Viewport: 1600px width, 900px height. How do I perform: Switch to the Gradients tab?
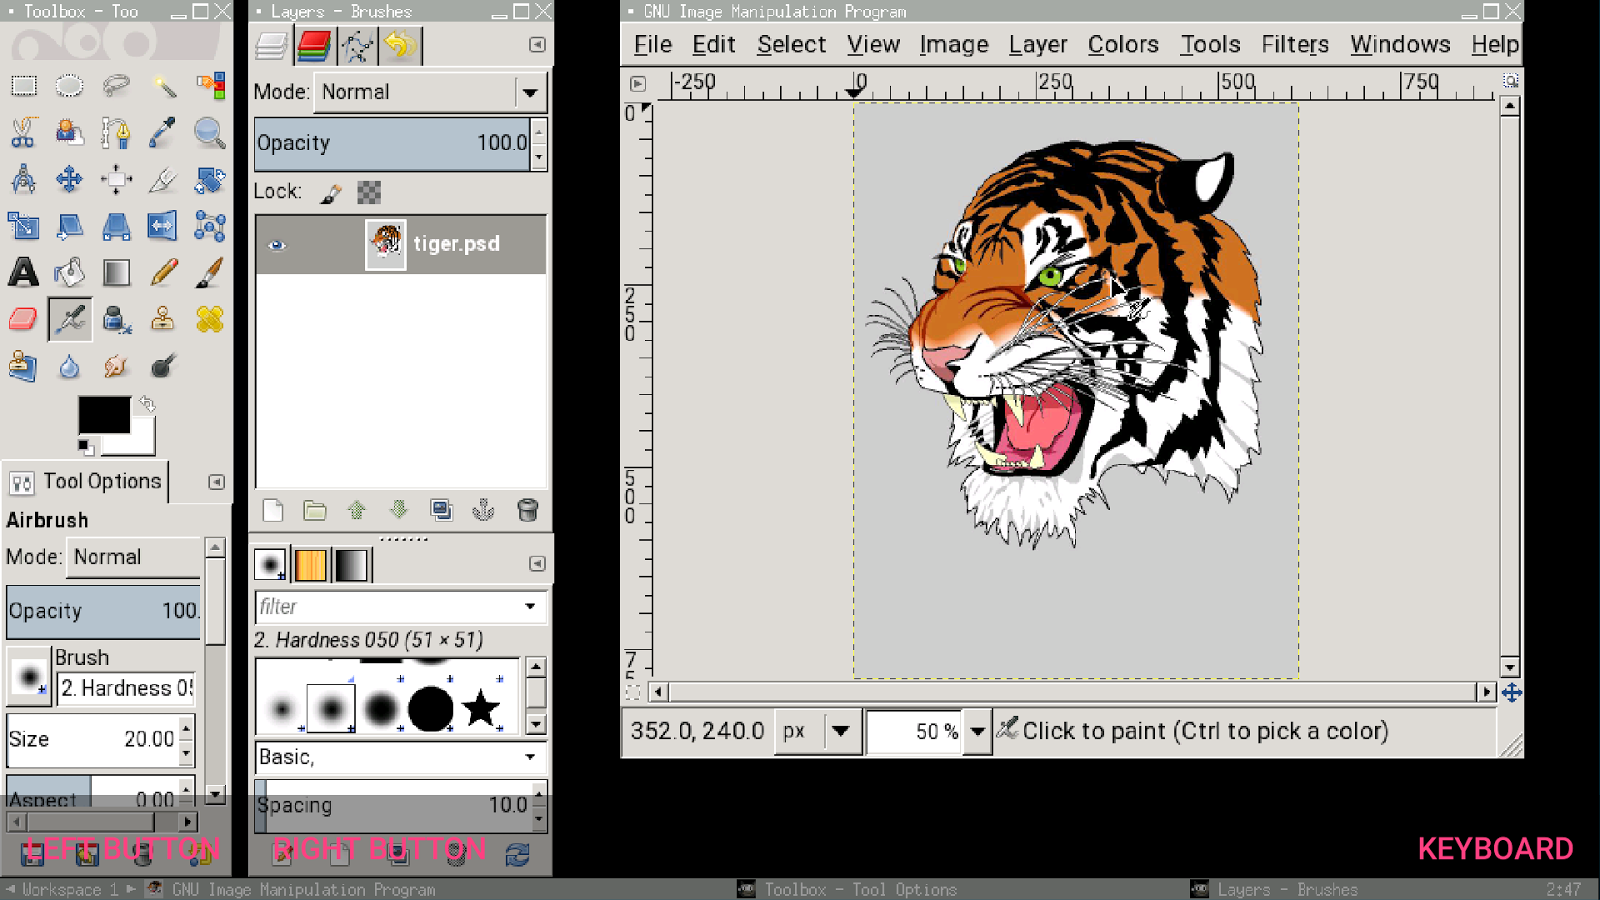(352, 565)
